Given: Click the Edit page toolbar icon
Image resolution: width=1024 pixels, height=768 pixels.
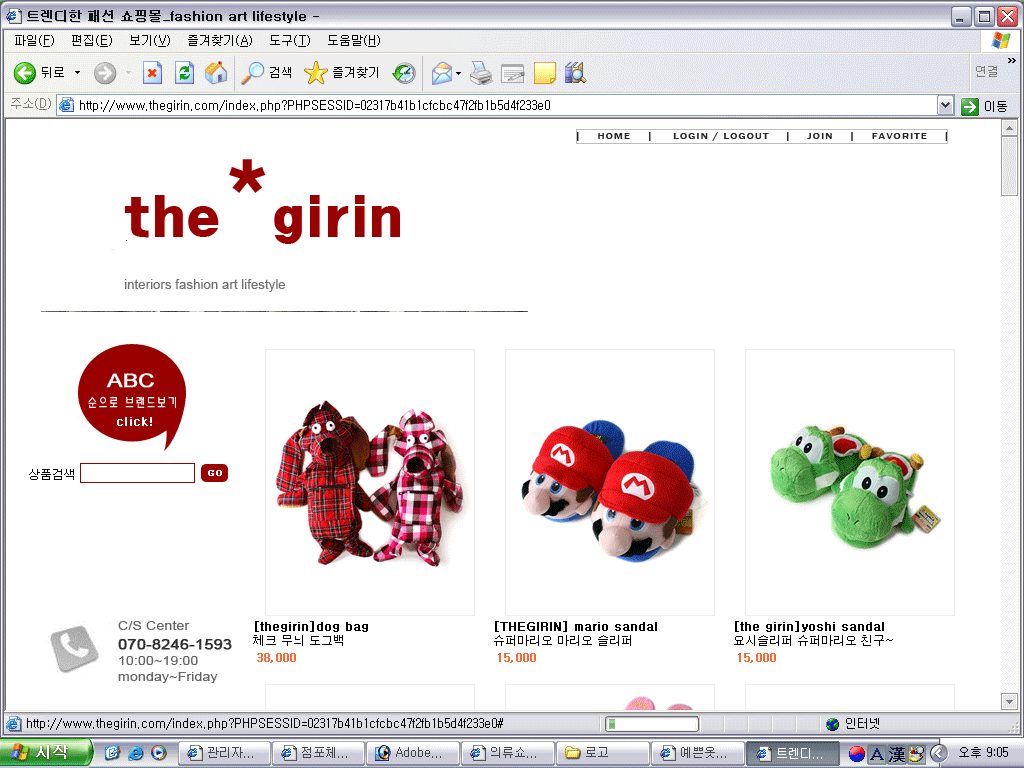Looking at the screenshot, I should point(513,73).
